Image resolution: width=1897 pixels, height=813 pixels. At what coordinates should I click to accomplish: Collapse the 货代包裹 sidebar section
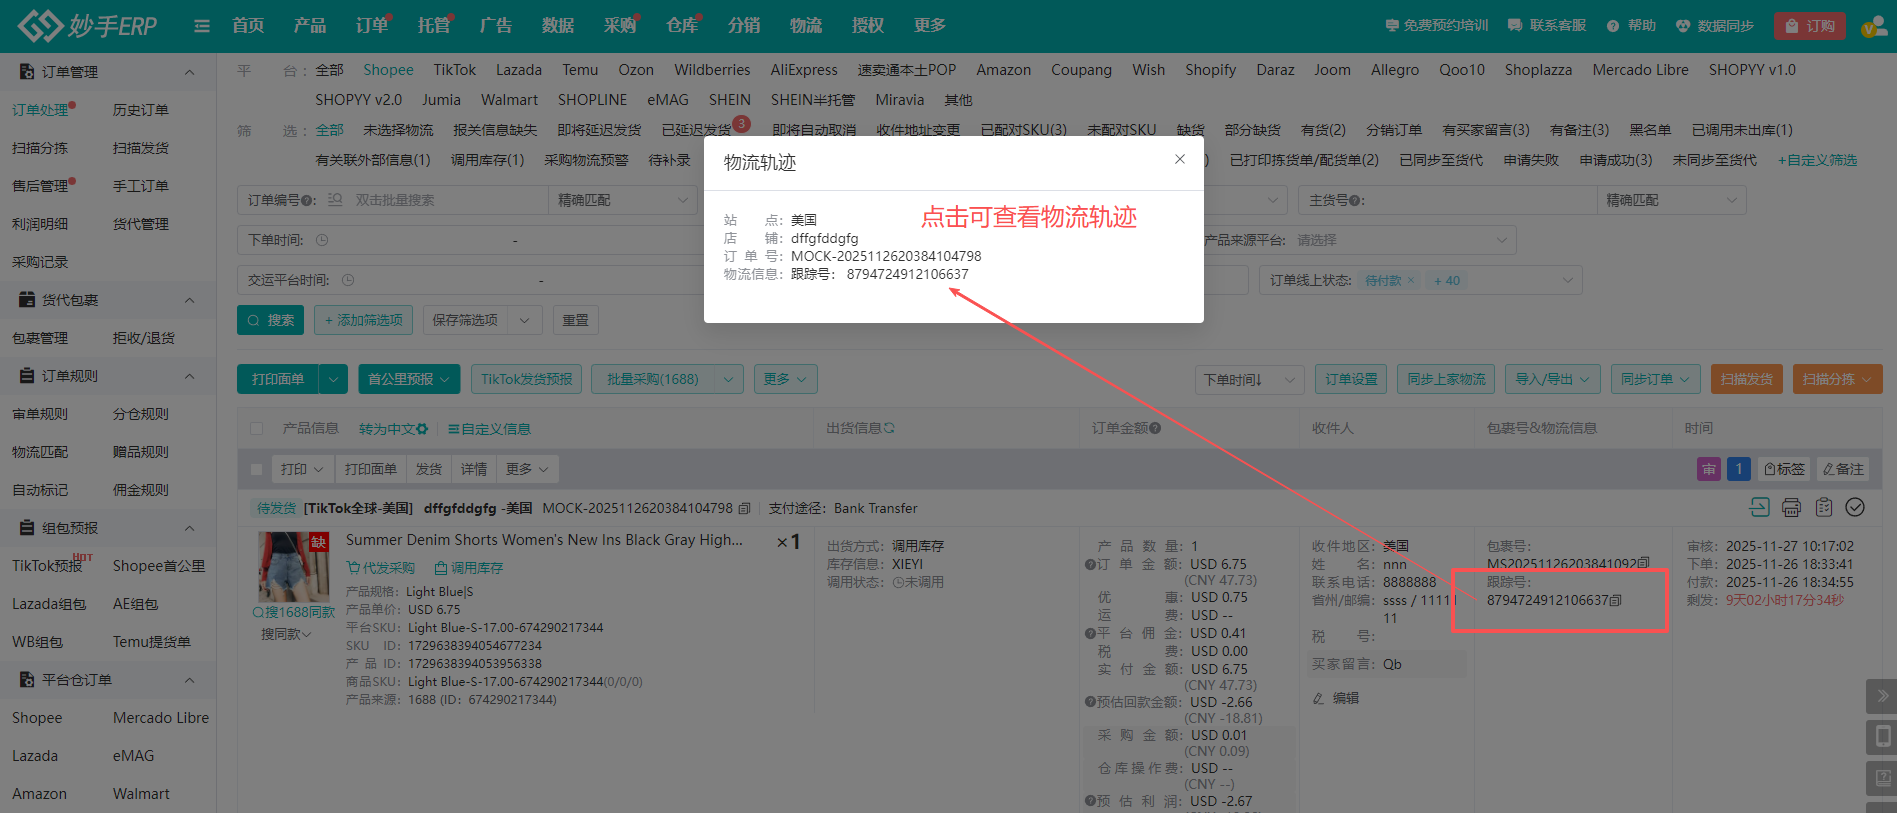coord(189,300)
